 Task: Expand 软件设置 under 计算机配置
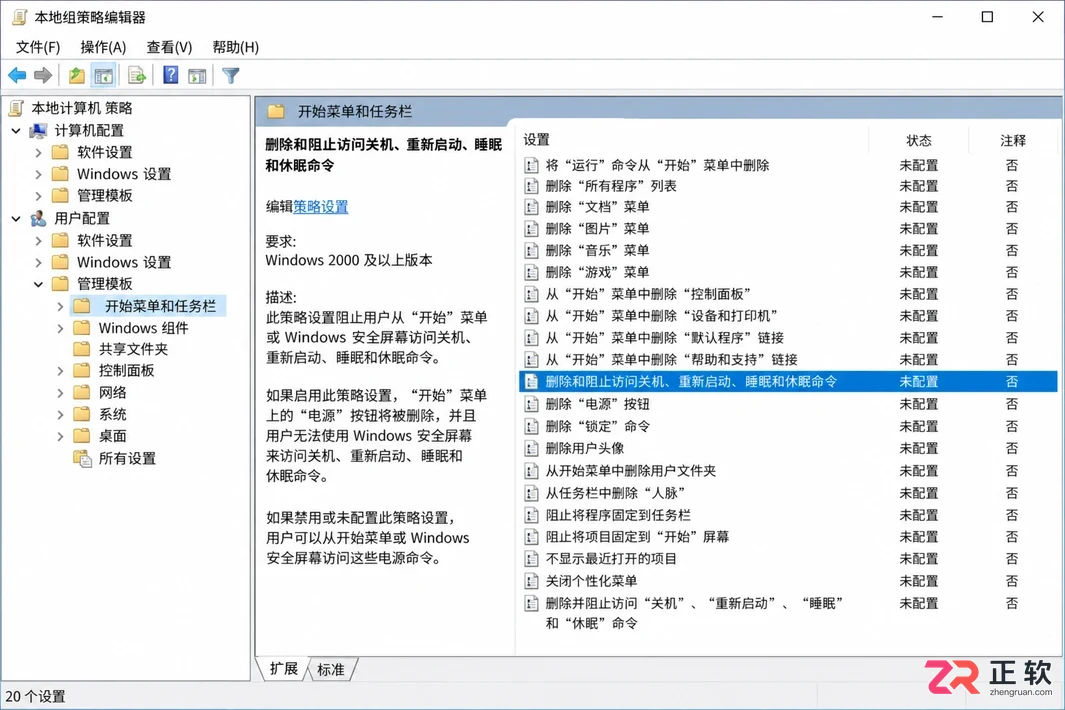pos(39,152)
